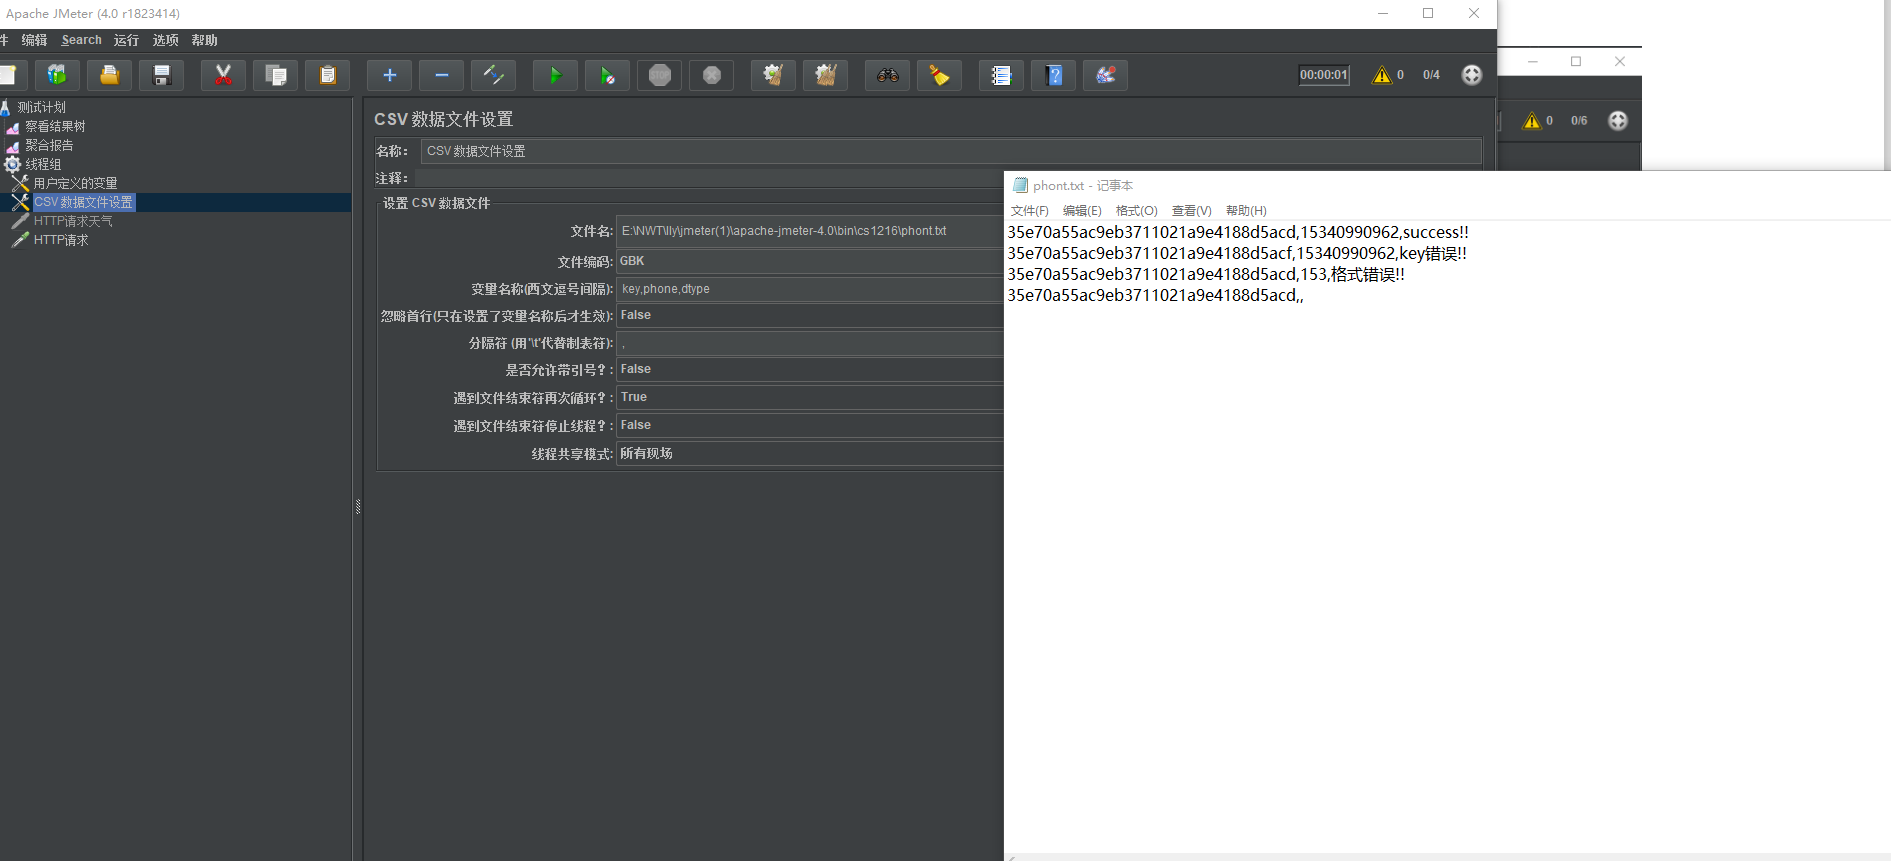Click the Stop test icon
Viewport: 1891px width, 861px height.
[x=659, y=75]
